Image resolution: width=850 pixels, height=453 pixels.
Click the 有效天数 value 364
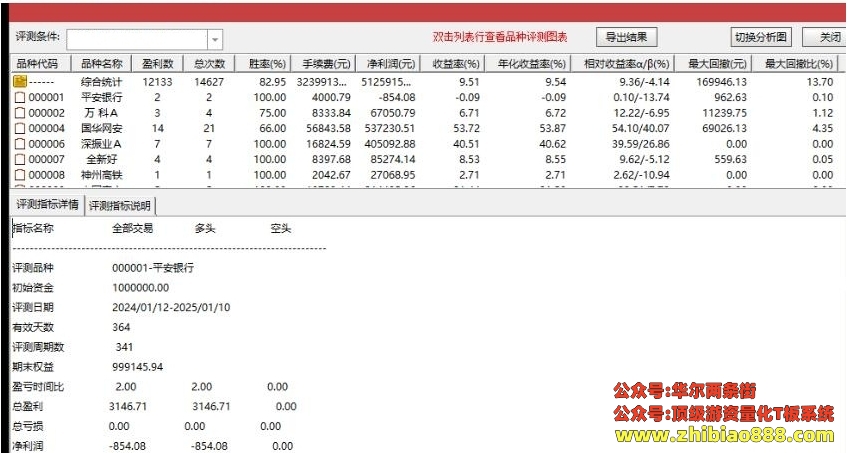[121, 327]
